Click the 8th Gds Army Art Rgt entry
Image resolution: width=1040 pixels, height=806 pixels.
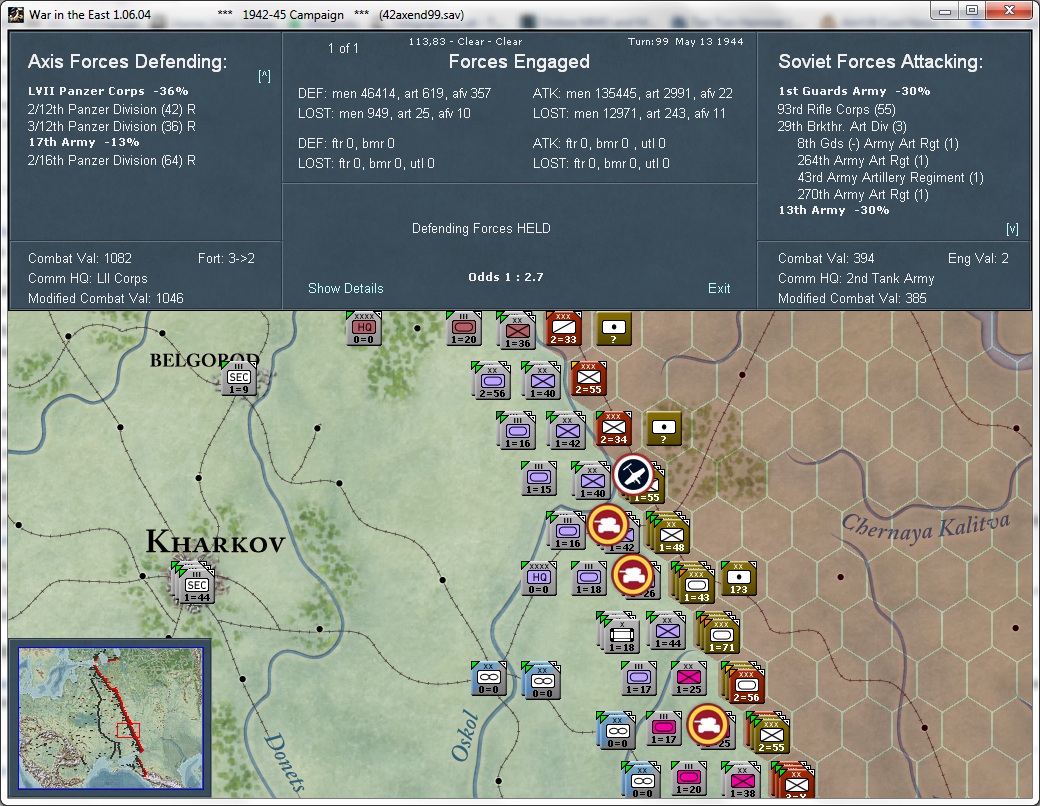click(878, 144)
